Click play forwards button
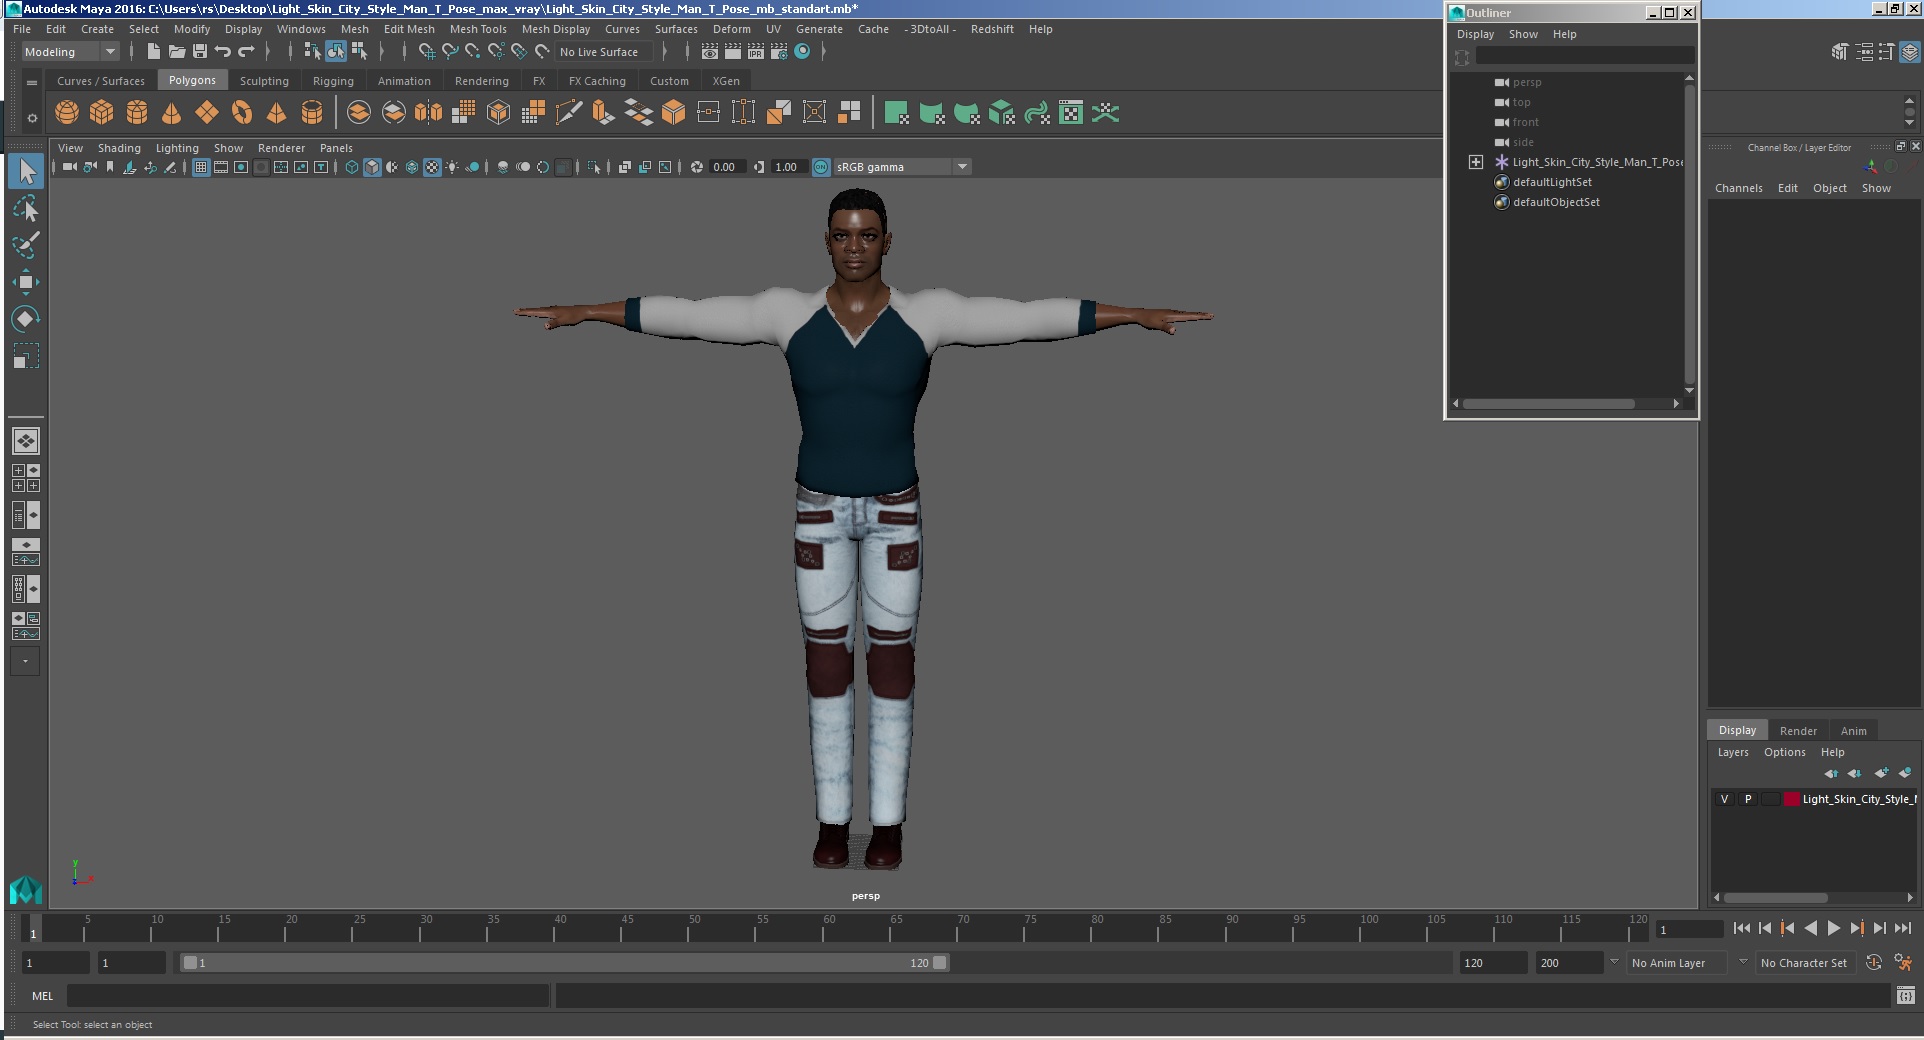This screenshot has width=1924, height=1040. coord(1833,928)
